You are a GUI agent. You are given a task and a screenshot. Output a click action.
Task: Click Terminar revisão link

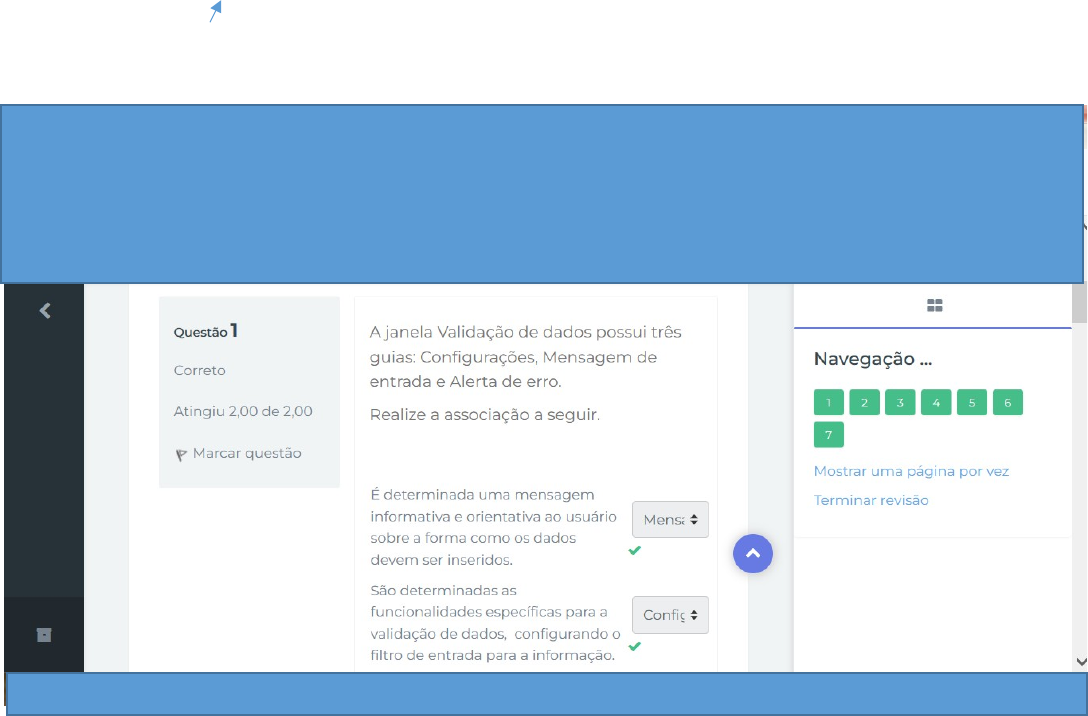pyautogui.click(x=871, y=500)
